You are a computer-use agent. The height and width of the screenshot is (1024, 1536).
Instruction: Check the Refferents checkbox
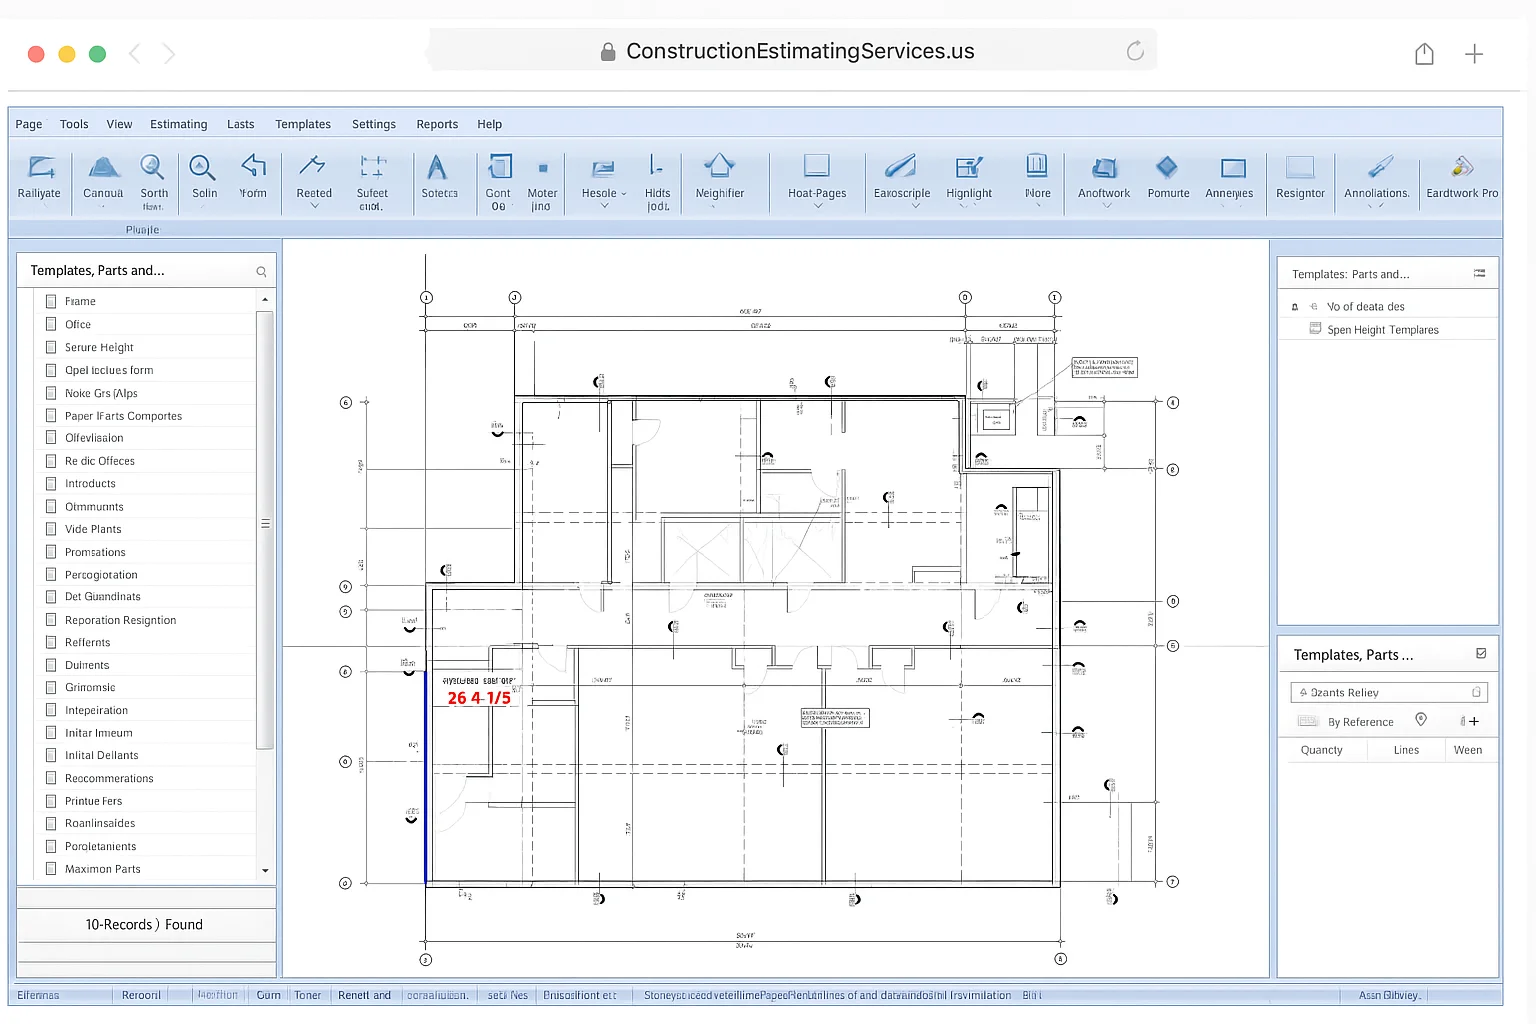pyautogui.click(x=51, y=642)
